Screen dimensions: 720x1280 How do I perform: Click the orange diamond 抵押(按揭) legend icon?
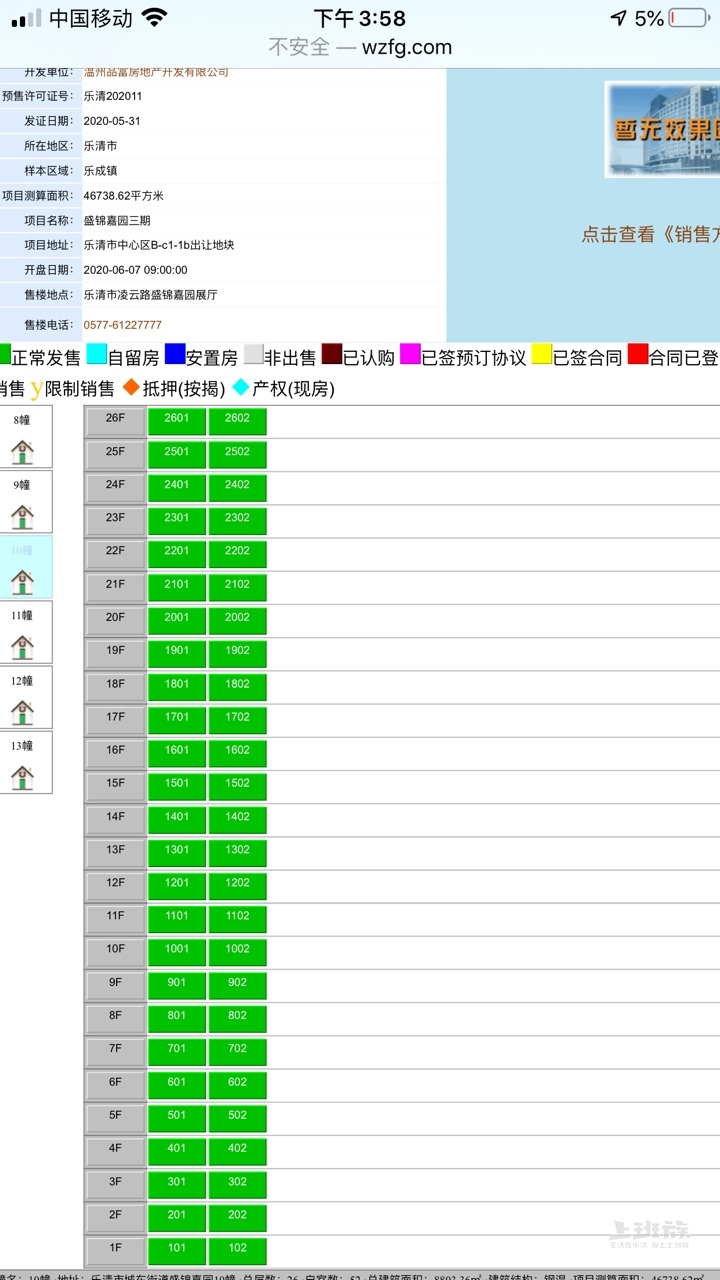pyautogui.click(x=131, y=387)
